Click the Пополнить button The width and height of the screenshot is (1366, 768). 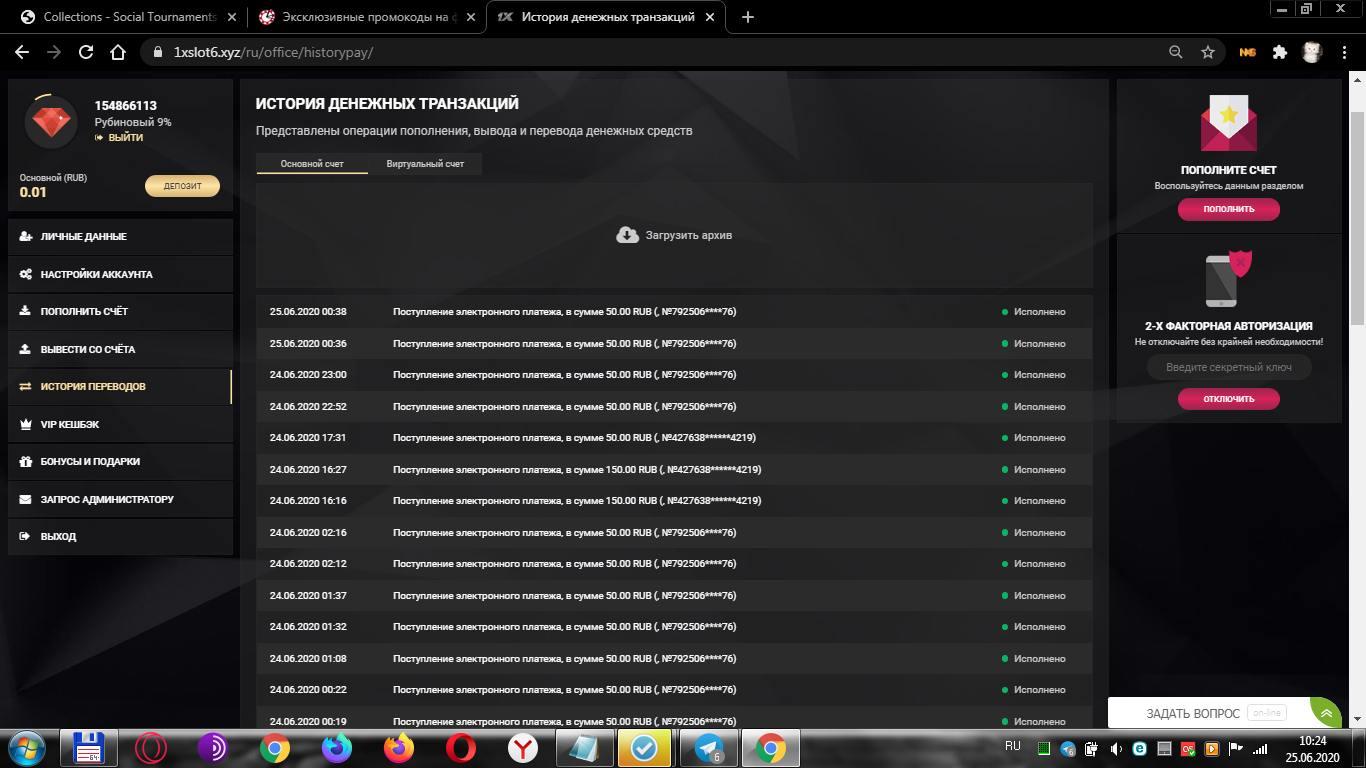(x=1229, y=209)
